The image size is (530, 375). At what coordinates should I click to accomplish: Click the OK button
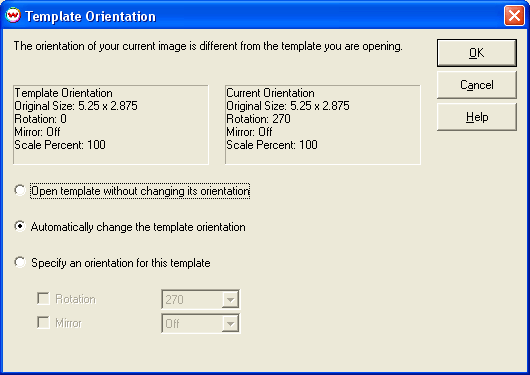(477, 53)
